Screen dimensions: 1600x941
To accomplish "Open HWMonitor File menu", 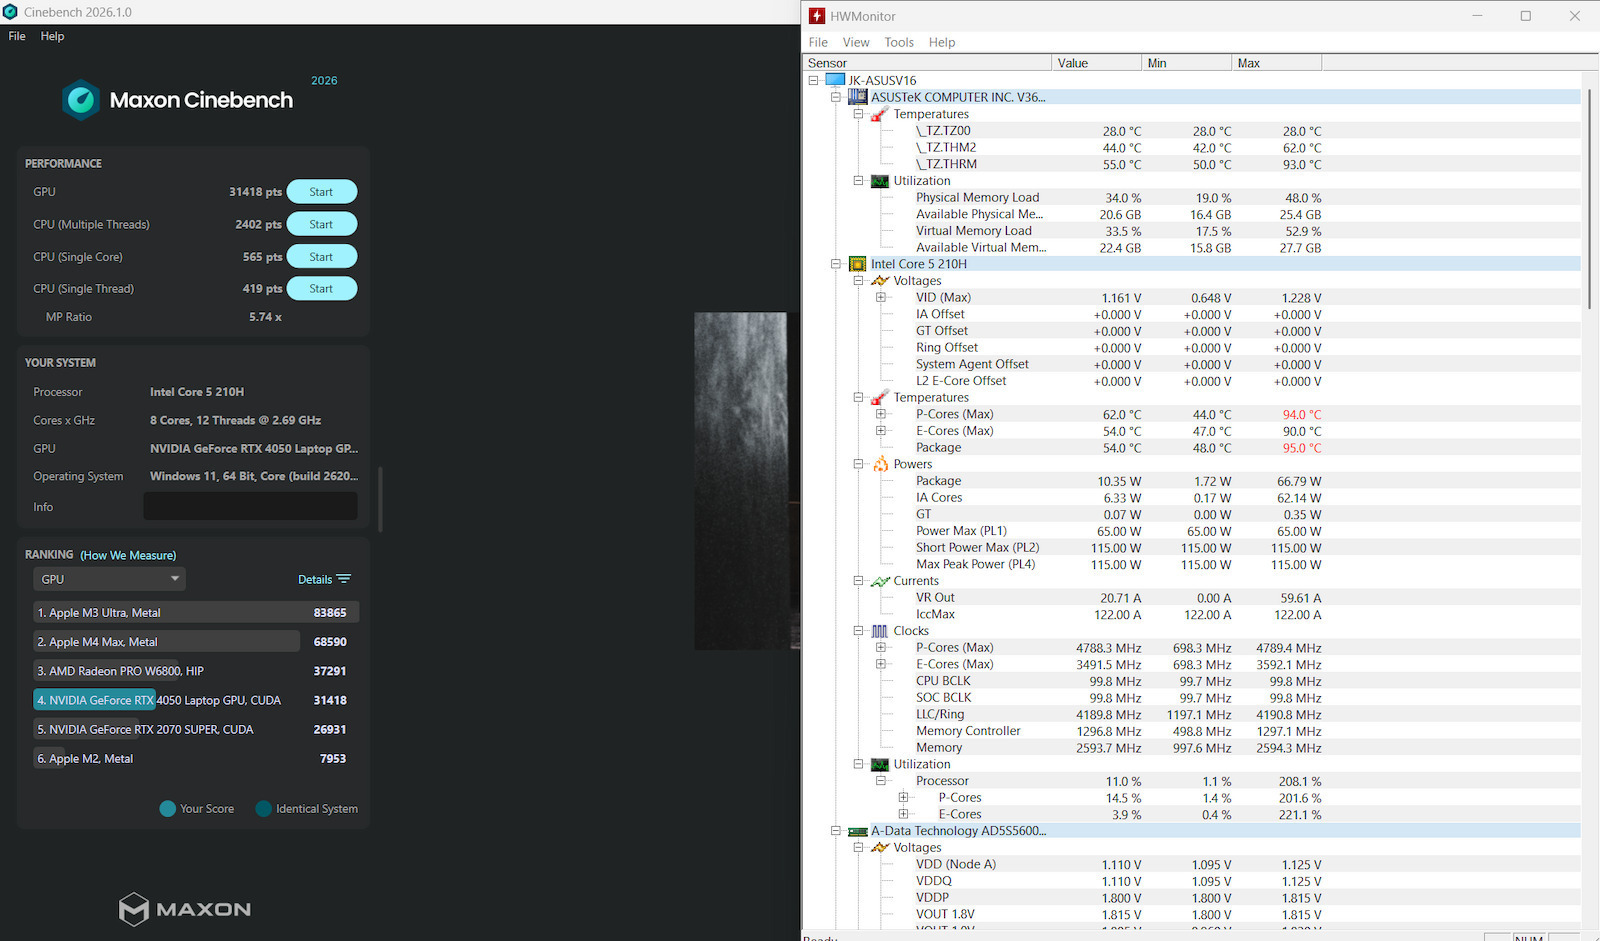I will click(818, 42).
